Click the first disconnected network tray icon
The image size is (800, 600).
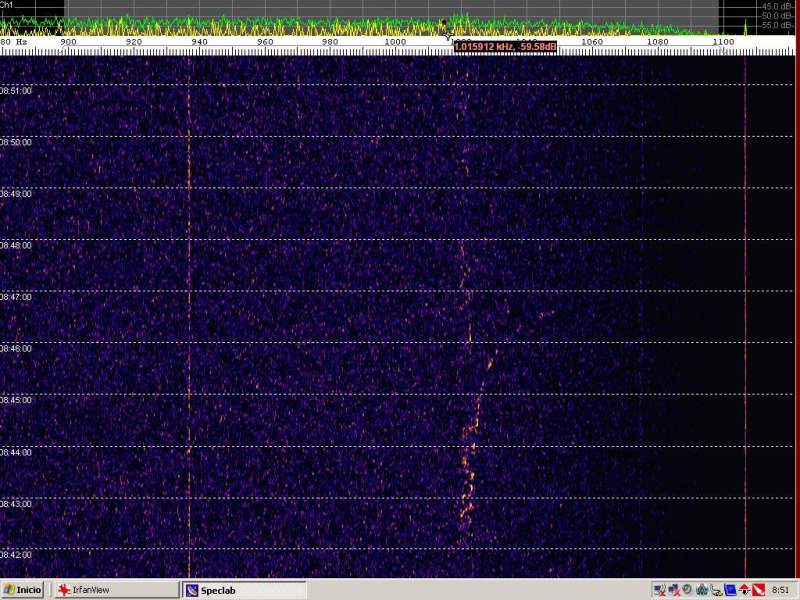click(660, 590)
